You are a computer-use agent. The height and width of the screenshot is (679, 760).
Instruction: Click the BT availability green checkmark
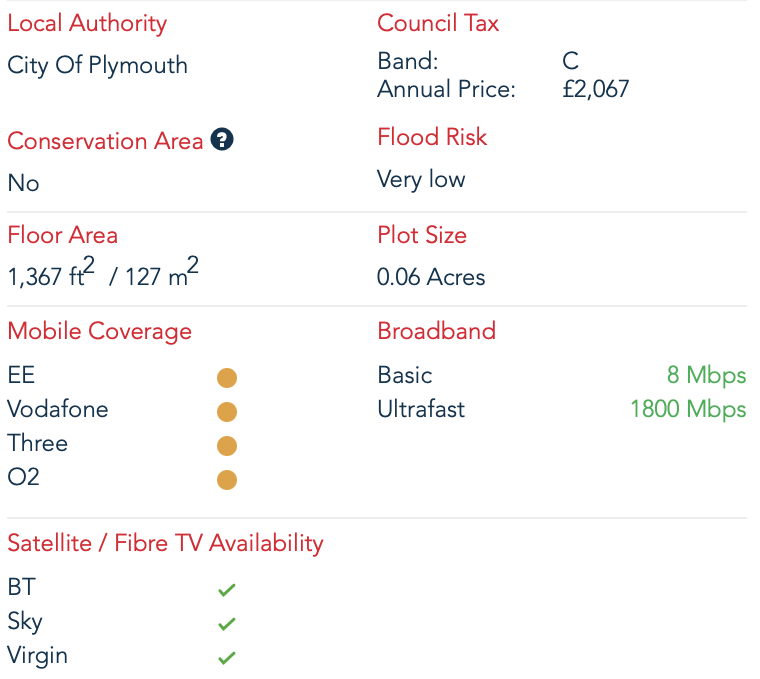tap(227, 590)
